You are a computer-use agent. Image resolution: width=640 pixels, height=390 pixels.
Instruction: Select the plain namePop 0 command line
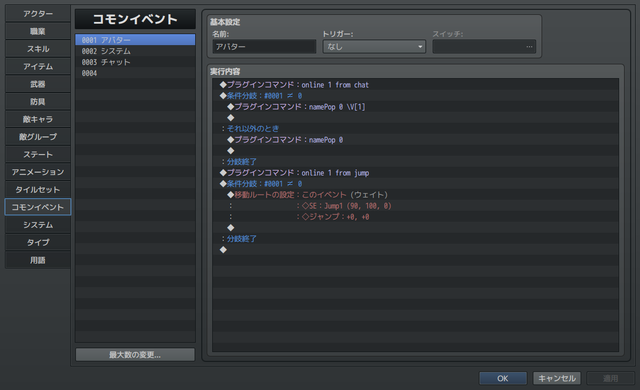416,140
